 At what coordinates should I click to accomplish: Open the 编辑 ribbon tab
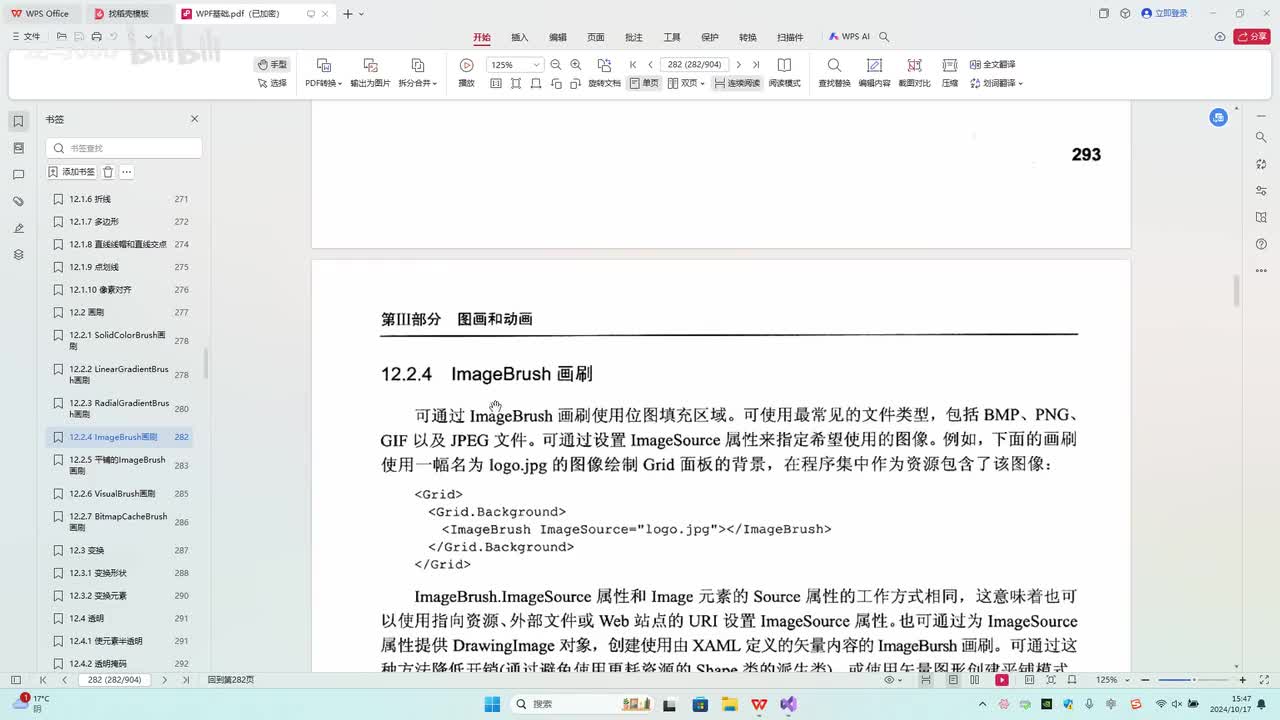[x=558, y=37]
